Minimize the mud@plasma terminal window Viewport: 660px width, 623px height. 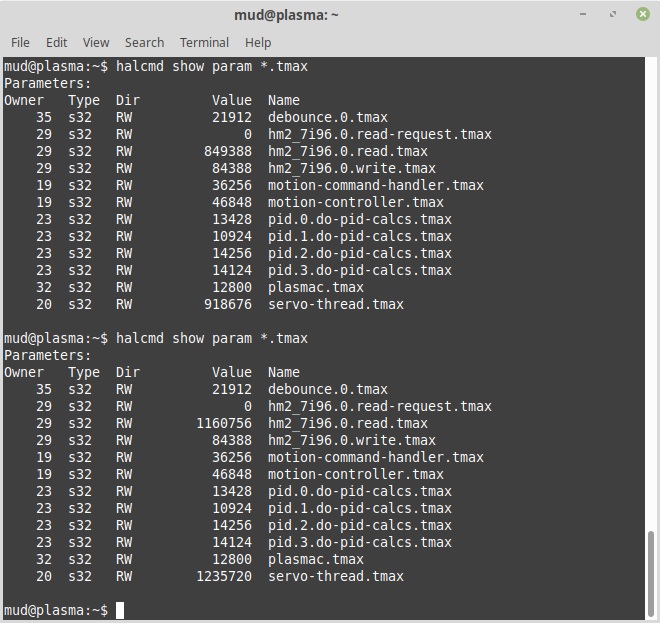click(x=583, y=14)
